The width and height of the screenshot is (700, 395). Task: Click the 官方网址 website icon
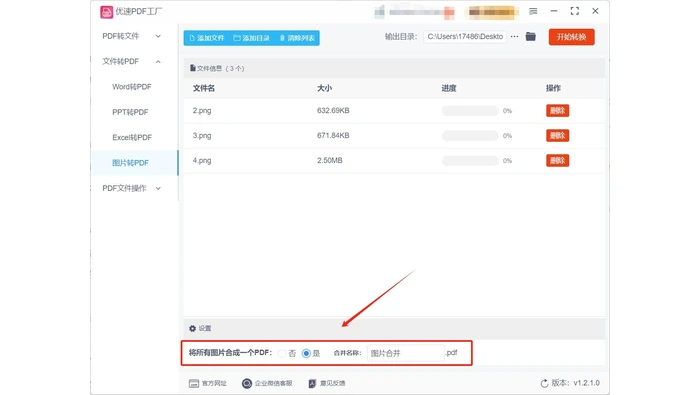[194, 383]
